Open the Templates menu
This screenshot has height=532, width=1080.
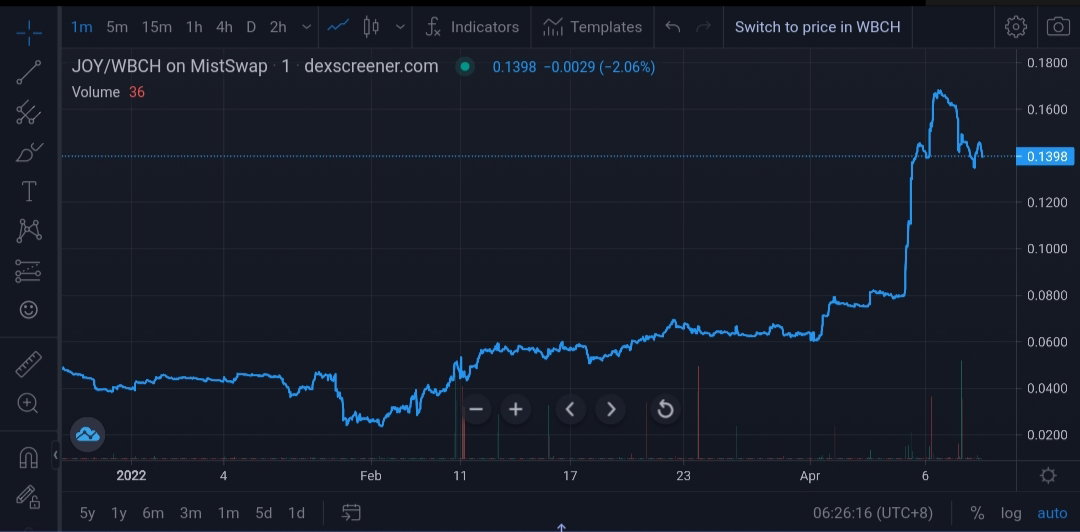592,27
